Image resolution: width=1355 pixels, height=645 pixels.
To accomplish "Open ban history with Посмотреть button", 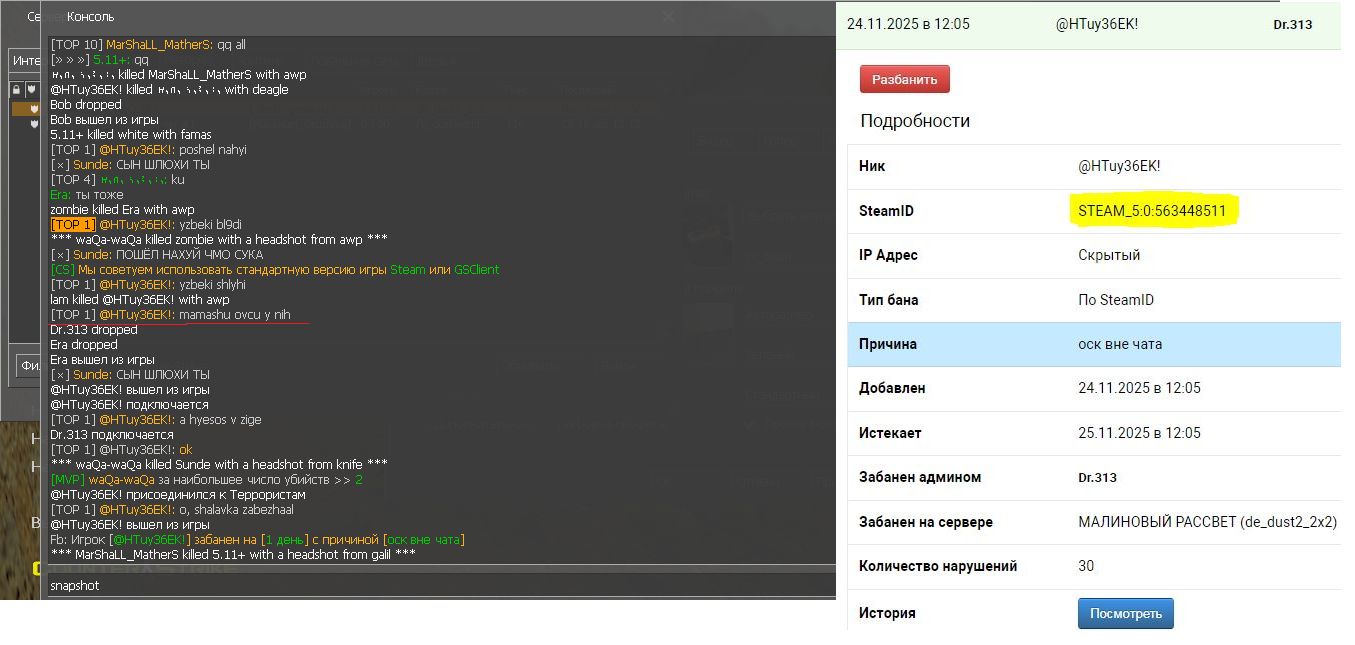I will pos(1125,613).
